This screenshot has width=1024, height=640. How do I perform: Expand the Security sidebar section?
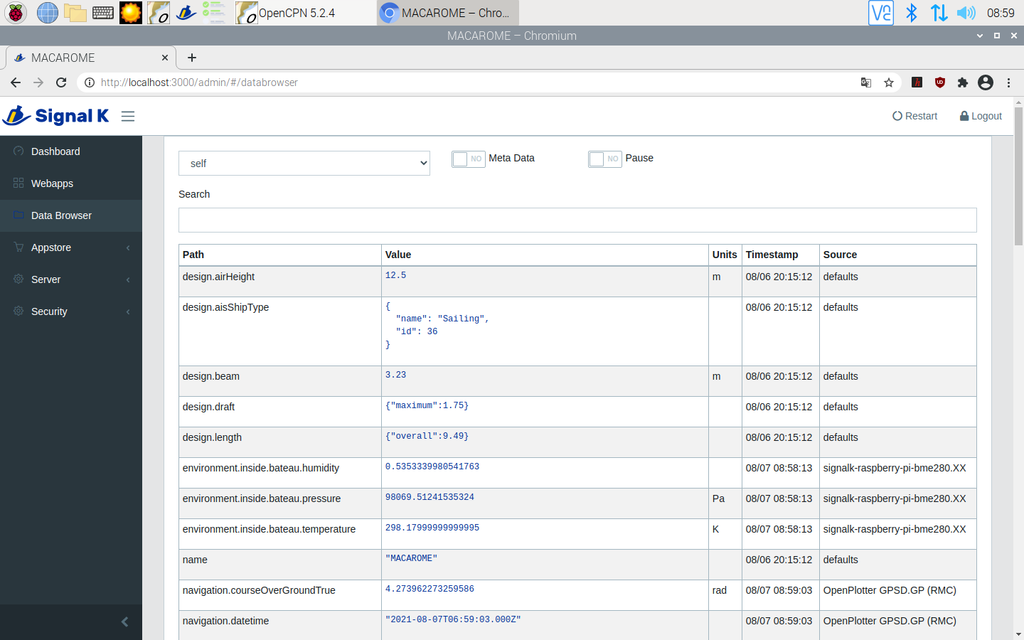pyautogui.click(x=71, y=312)
